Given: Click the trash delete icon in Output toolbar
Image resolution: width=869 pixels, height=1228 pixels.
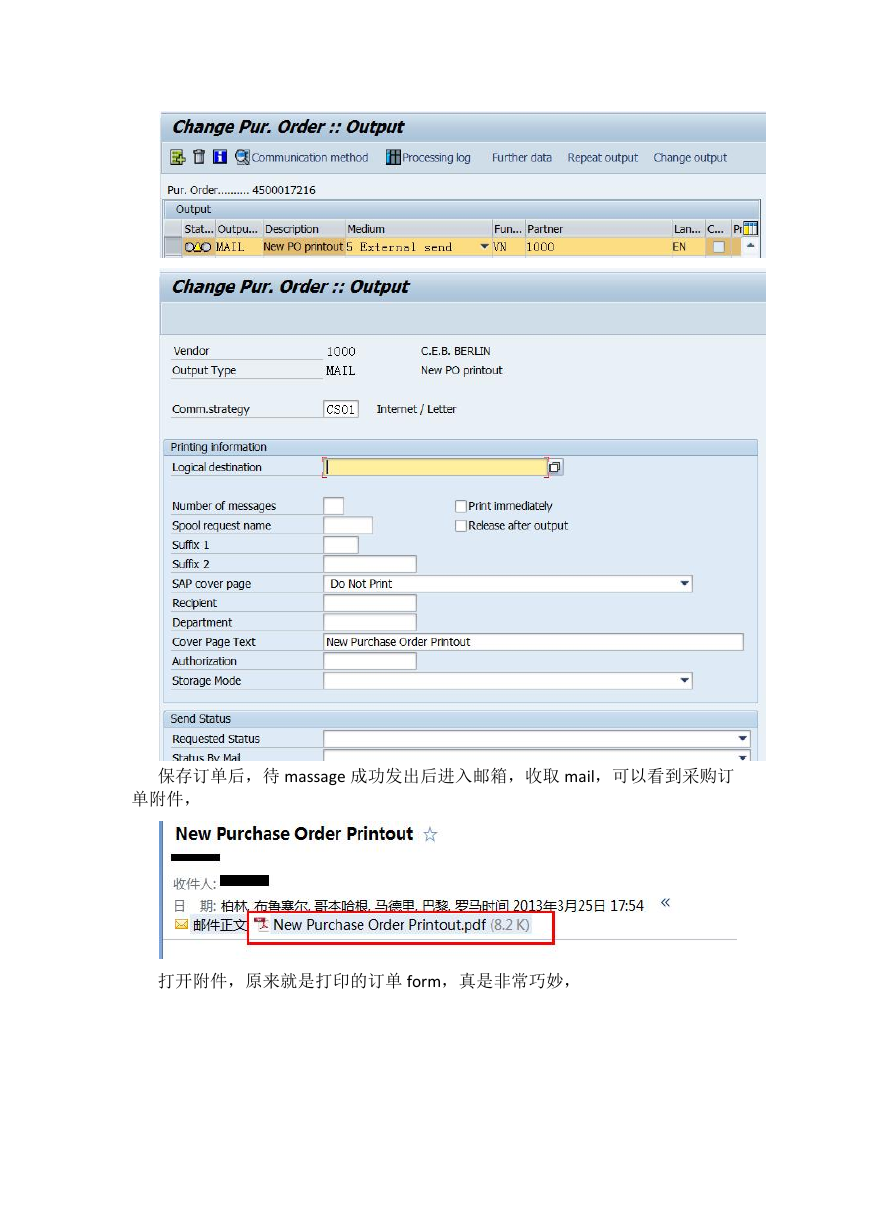Looking at the screenshot, I should tap(199, 157).
